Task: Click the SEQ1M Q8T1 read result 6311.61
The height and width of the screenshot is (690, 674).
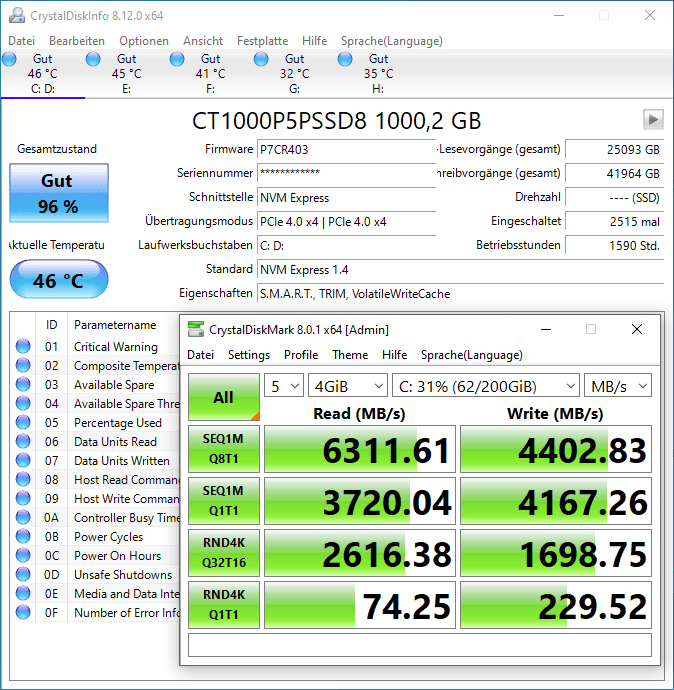Action: click(360, 449)
